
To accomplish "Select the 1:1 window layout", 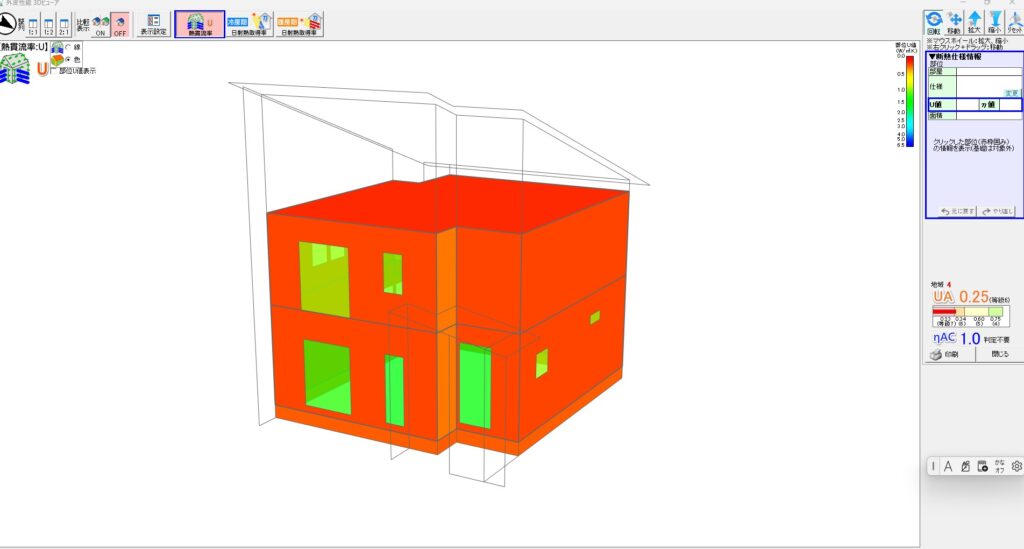I will [x=33, y=24].
